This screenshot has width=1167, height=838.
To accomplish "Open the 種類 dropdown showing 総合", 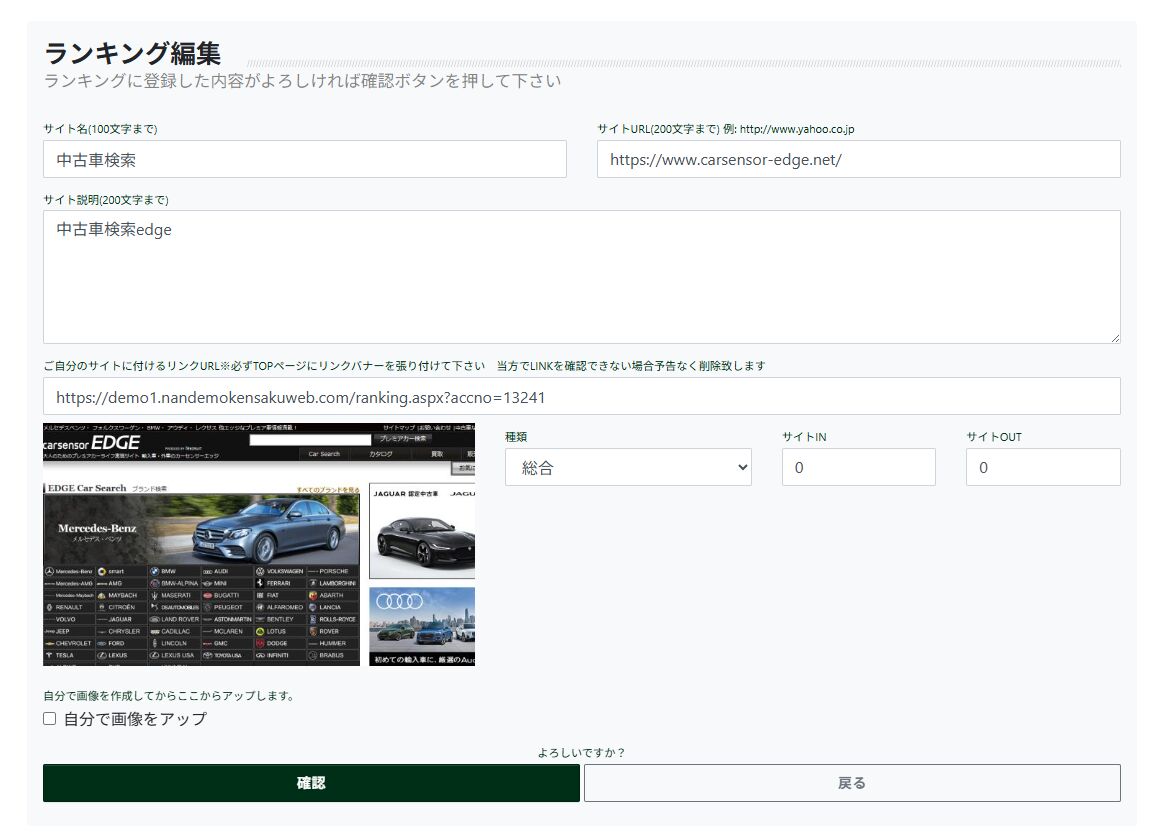I will tap(627, 467).
